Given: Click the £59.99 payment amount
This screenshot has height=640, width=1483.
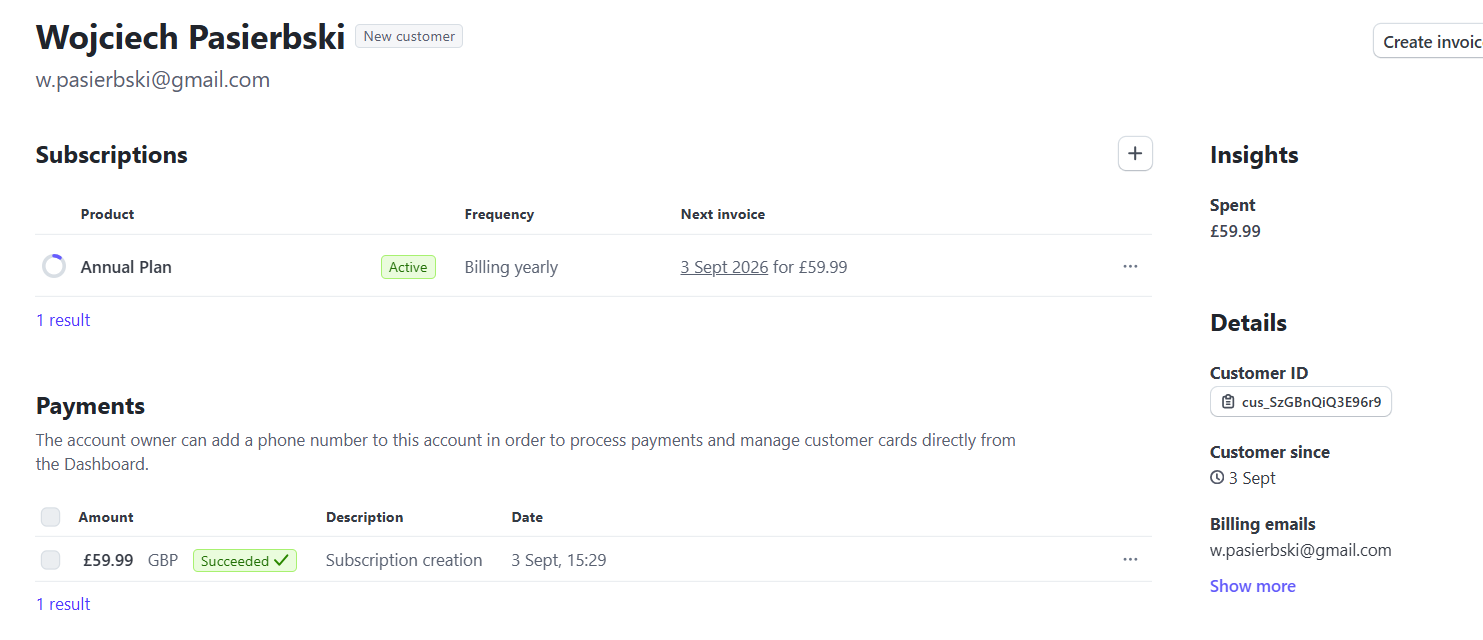Looking at the screenshot, I should point(108,560).
